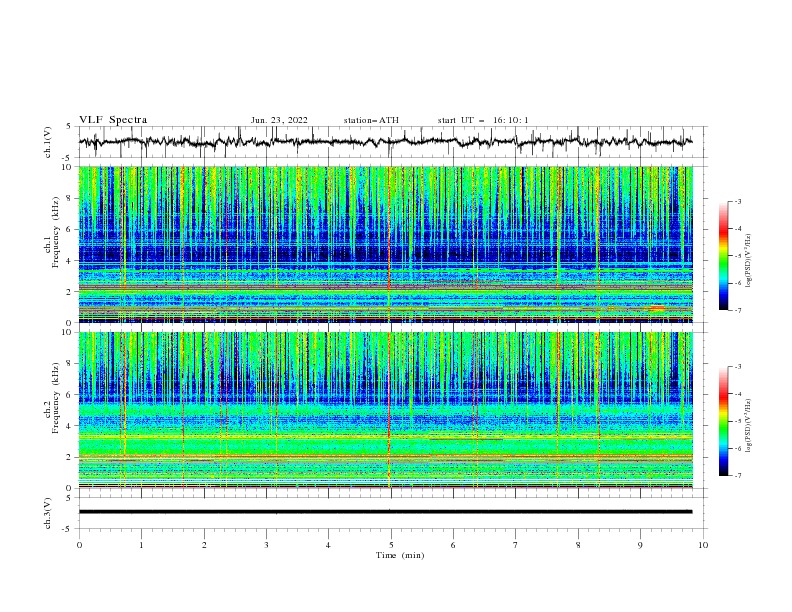Click the "-5" label on ch.2 color bar
The image size is (792, 612).
[x=738, y=421]
